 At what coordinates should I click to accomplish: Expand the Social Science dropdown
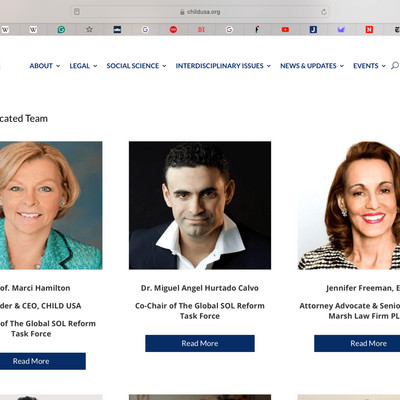[x=136, y=66]
